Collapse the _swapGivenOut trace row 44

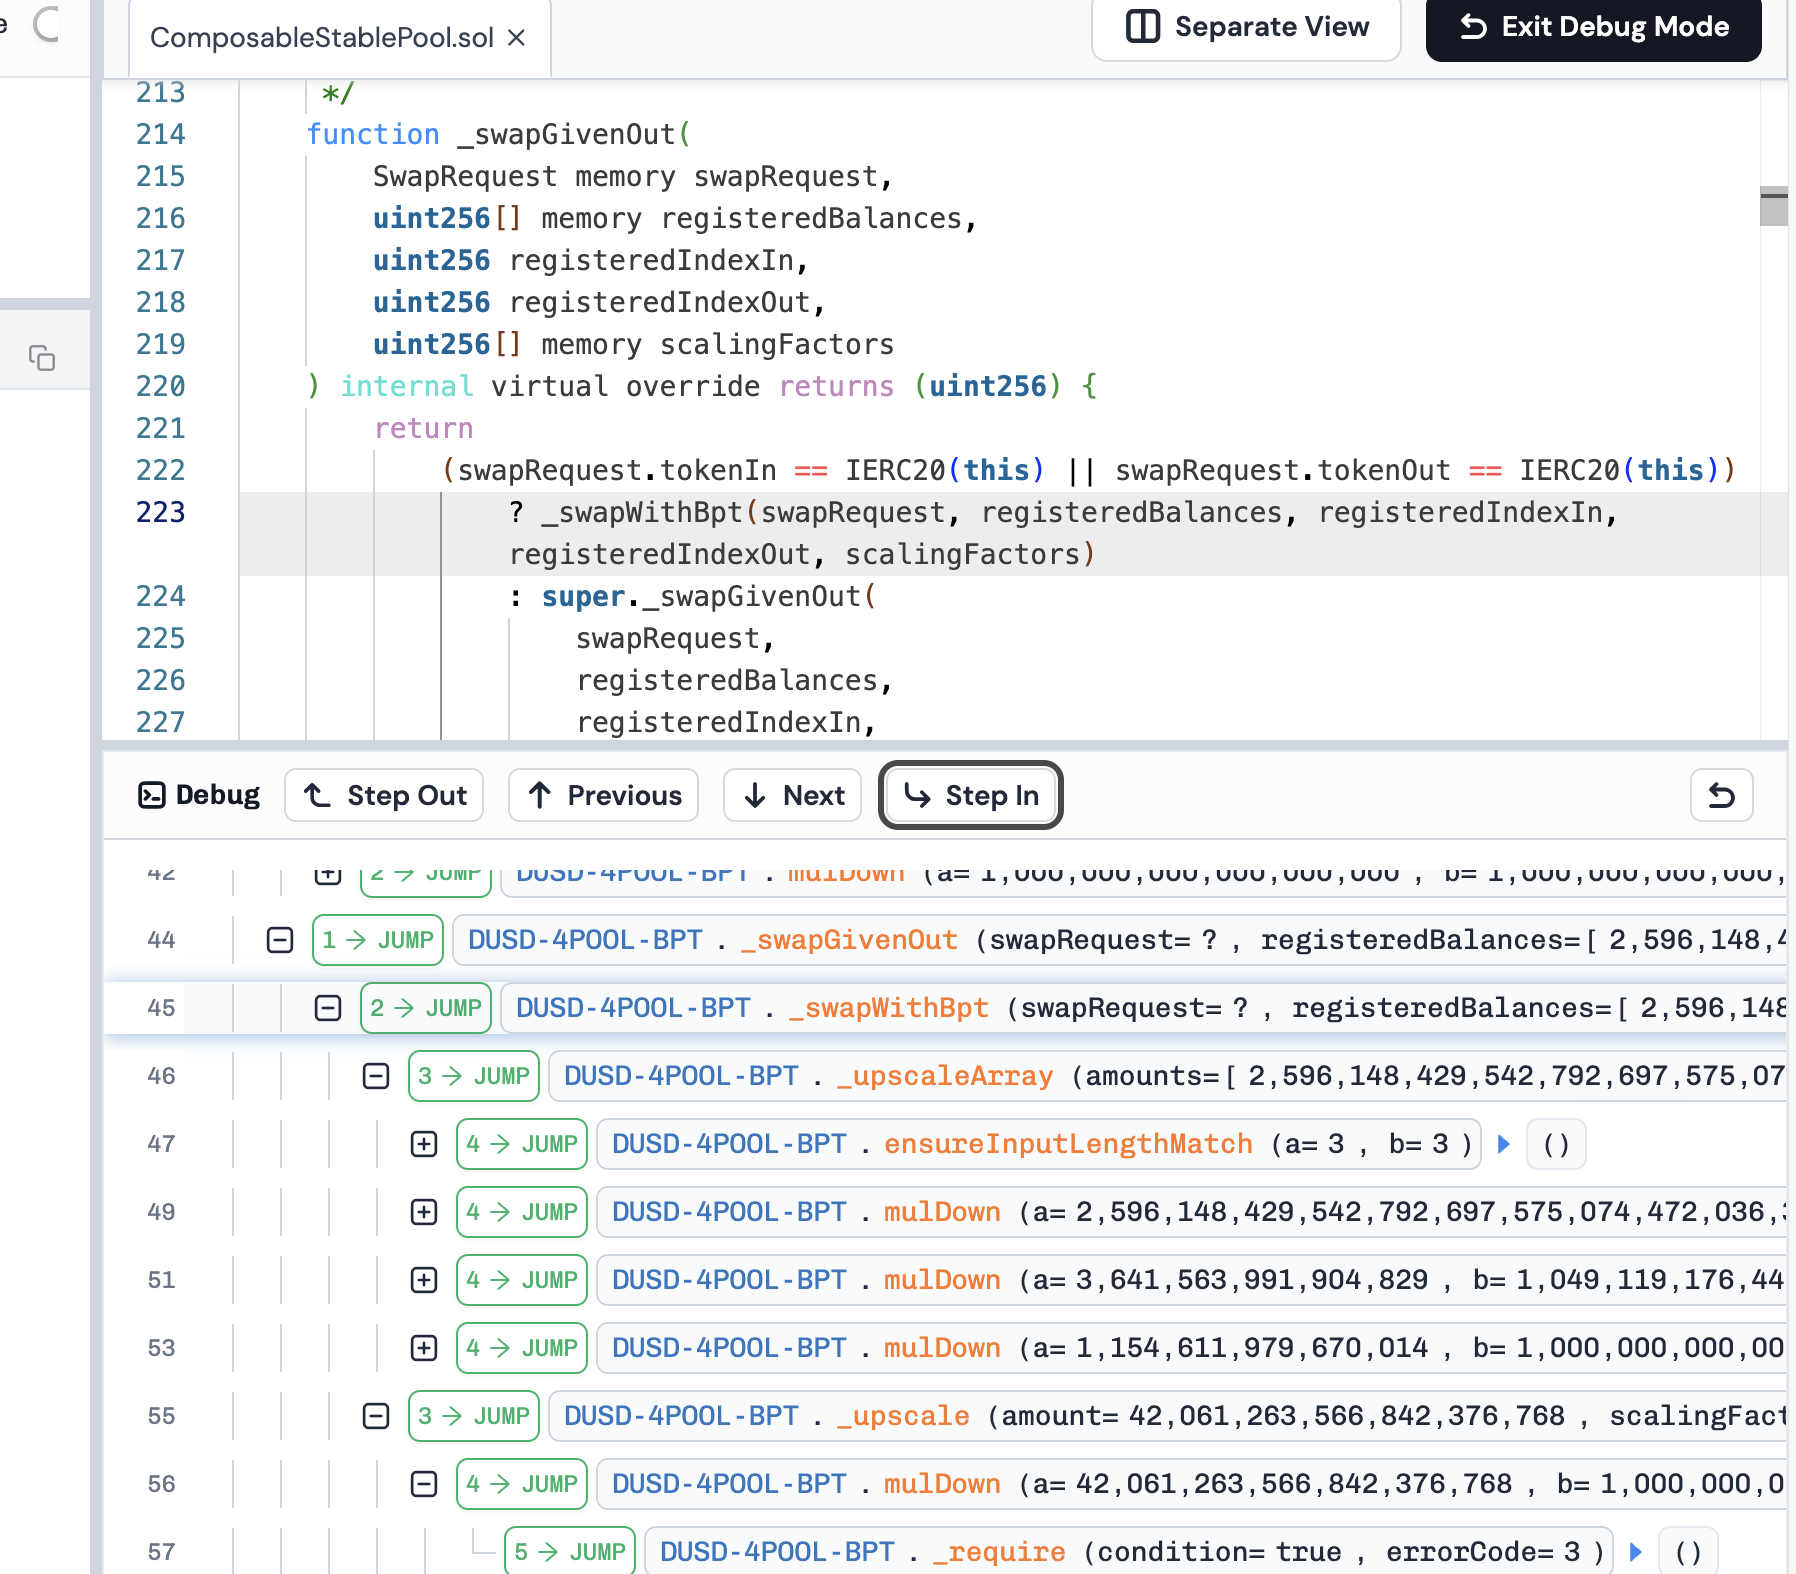click(280, 940)
